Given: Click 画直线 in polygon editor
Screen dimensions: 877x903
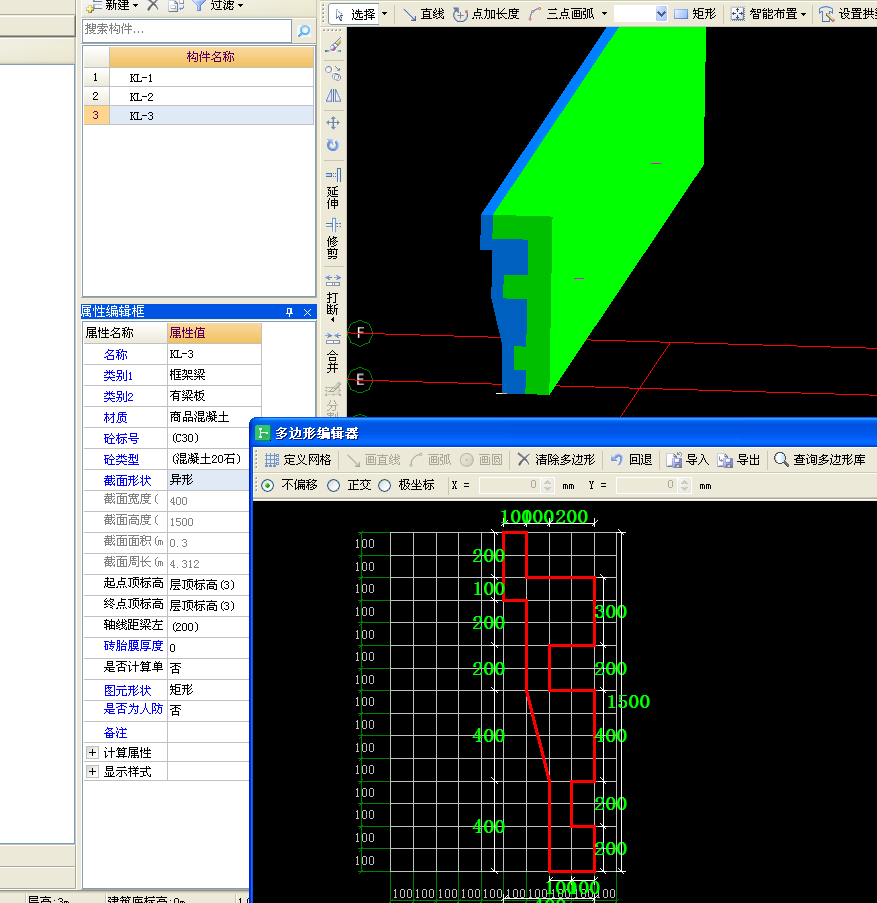Looking at the screenshot, I should click(373, 460).
